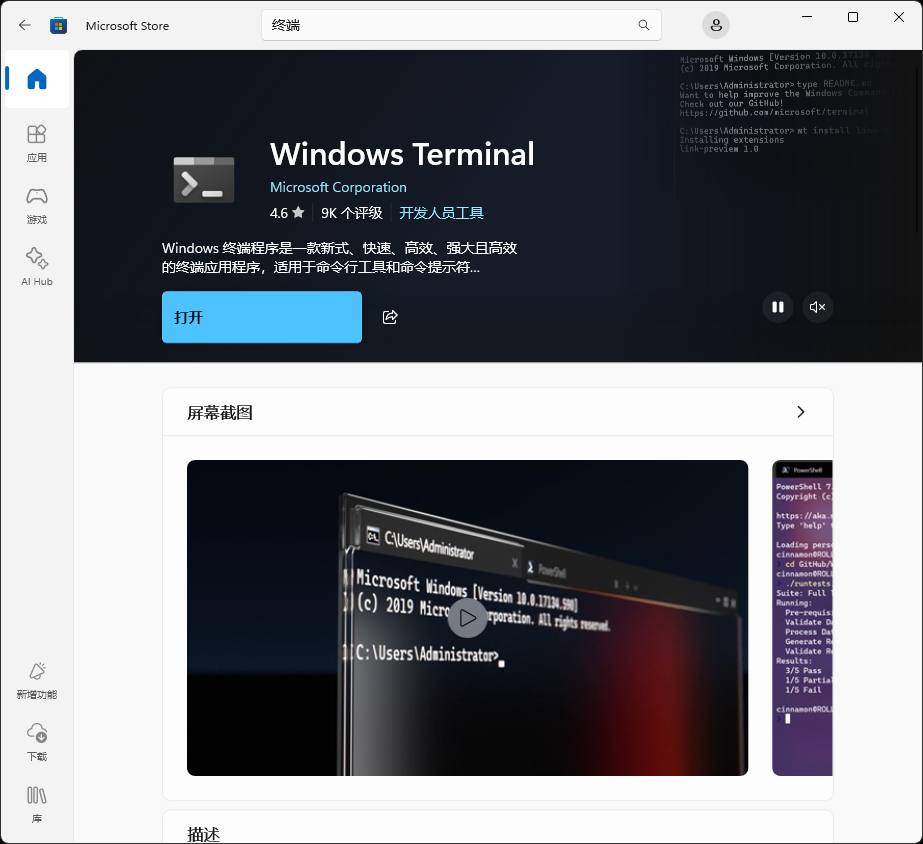Viewport: 923px width, 844px height.
Task: Open the user account profile button
Action: point(716,25)
